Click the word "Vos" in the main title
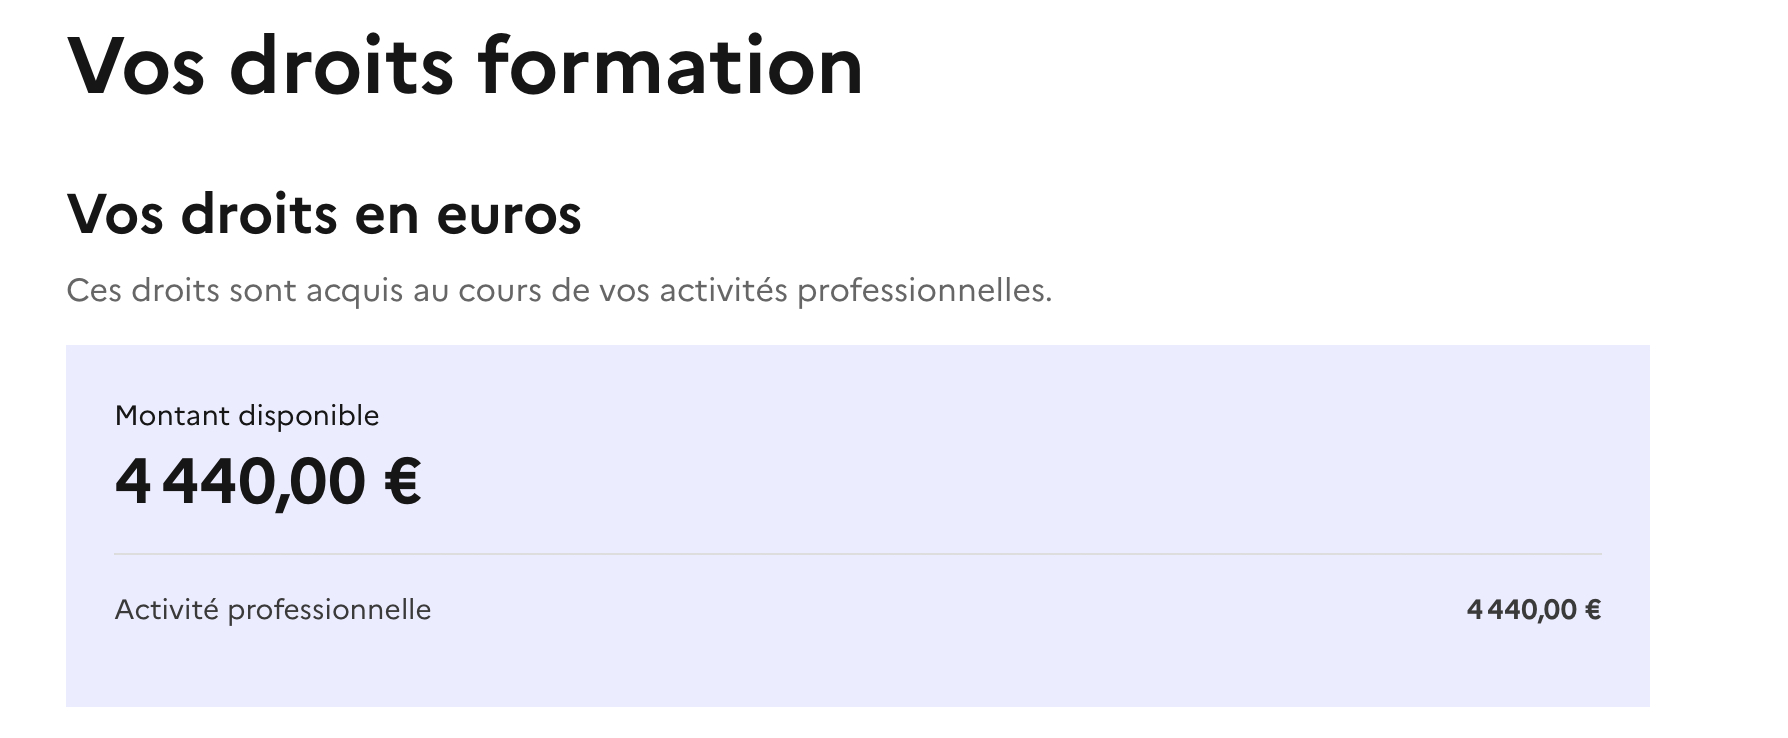 pyautogui.click(x=136, y=66)
